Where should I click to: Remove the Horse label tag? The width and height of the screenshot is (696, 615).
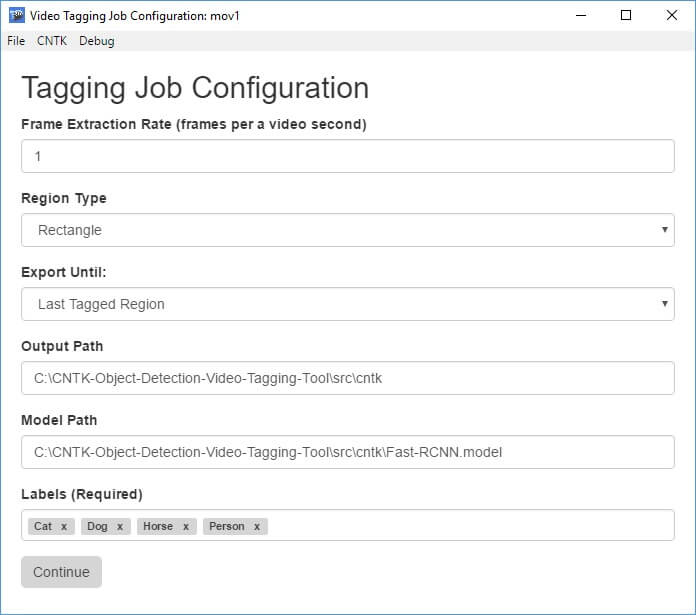coord(186,527)
